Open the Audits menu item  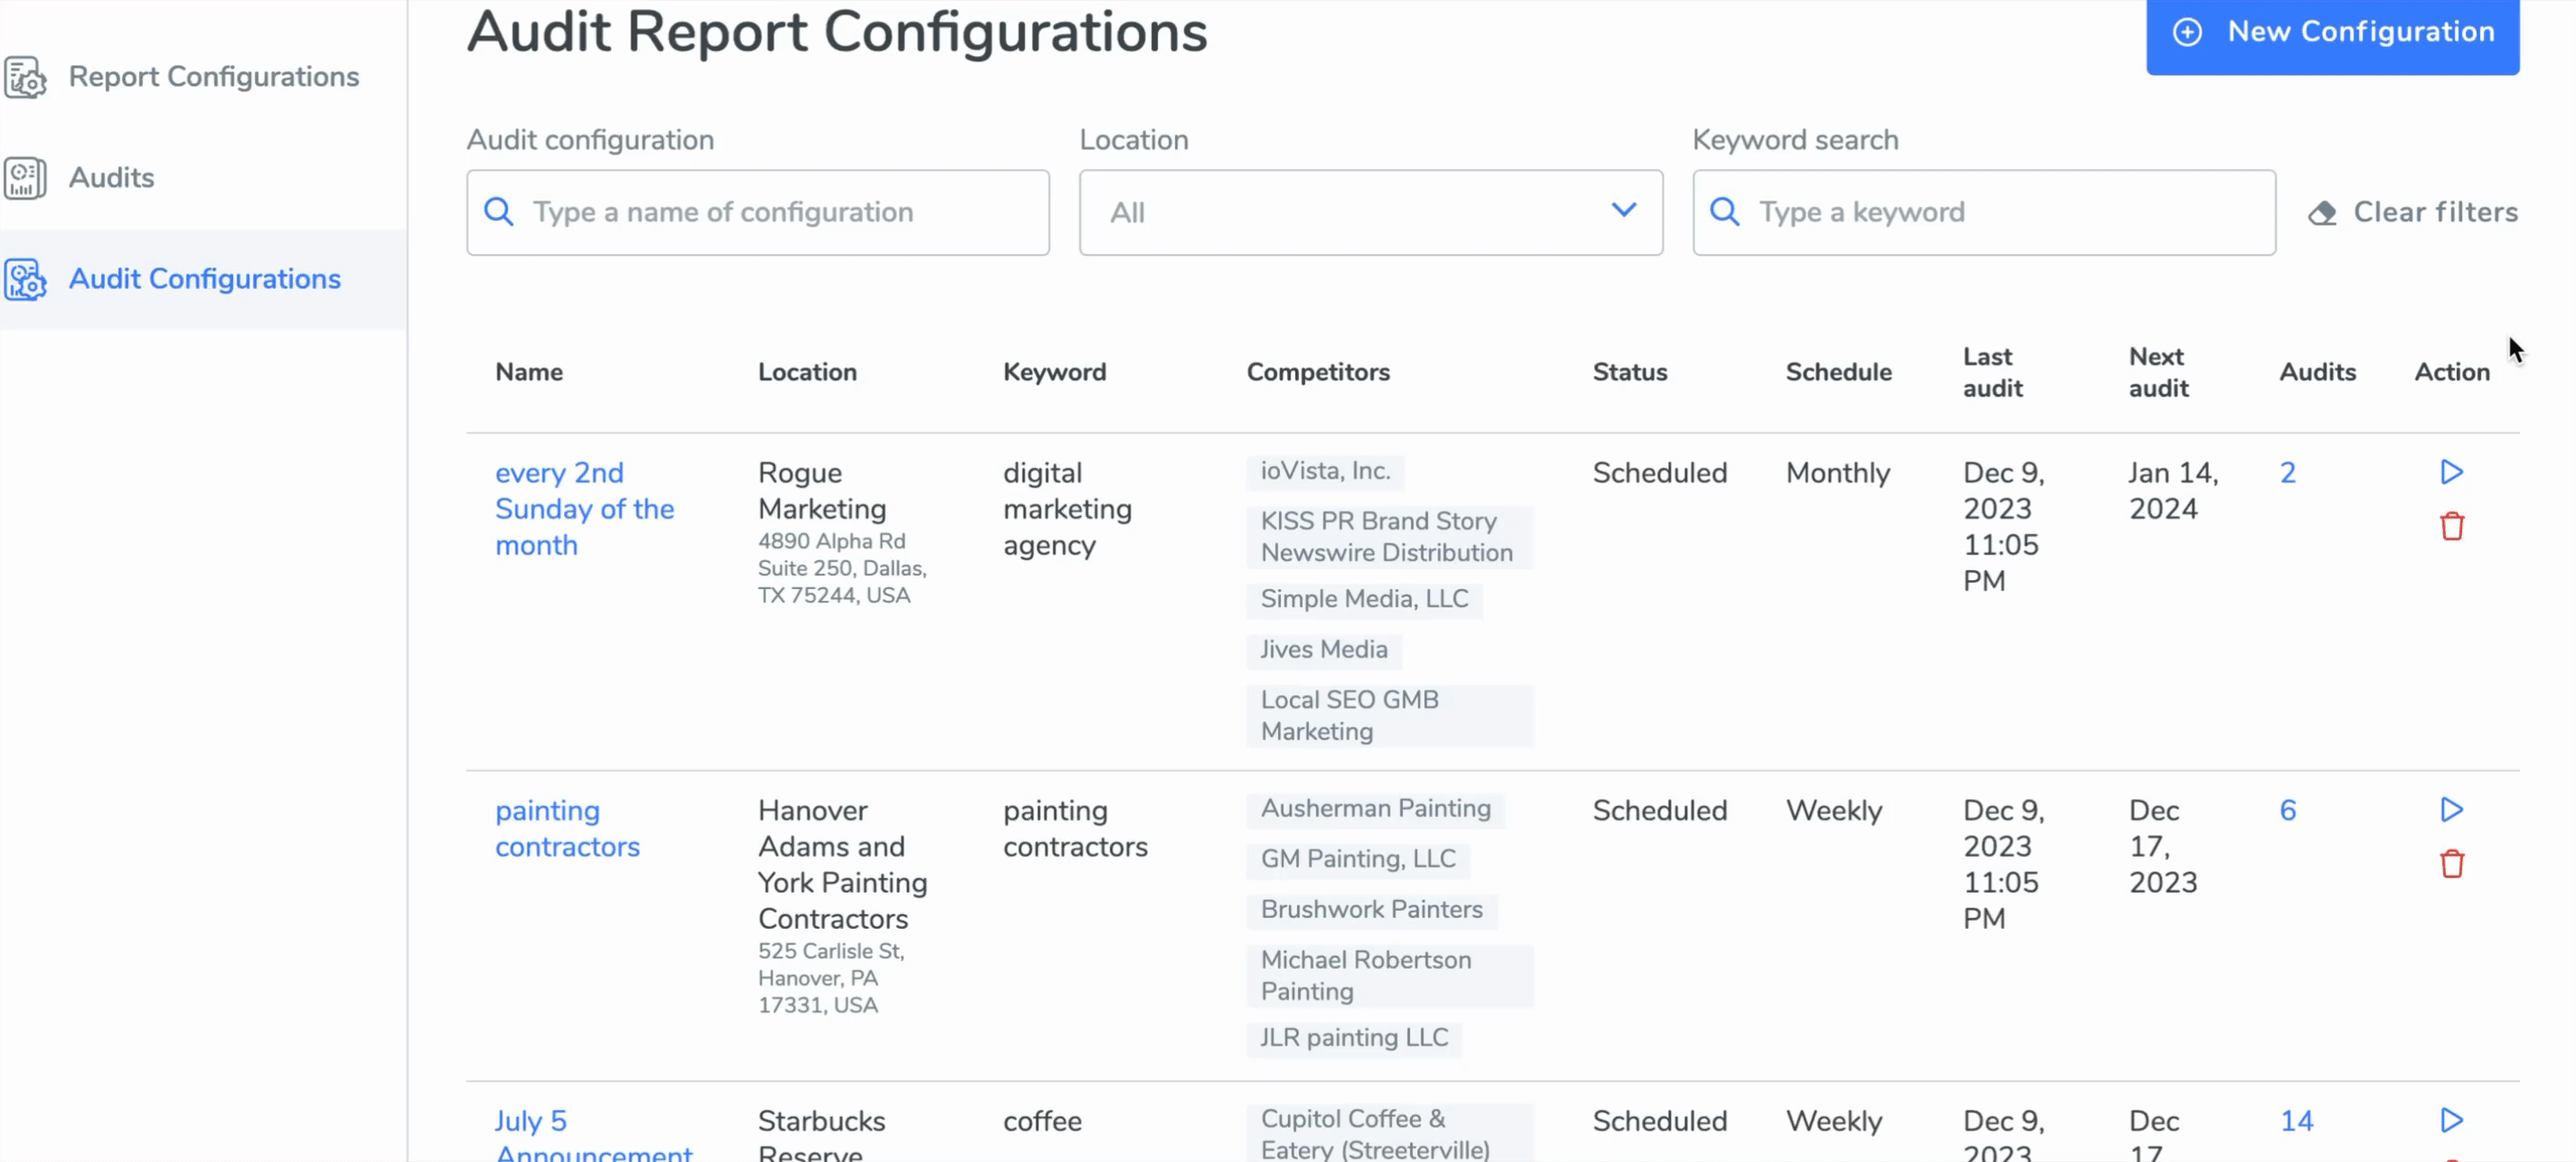[x=111, y=178]
